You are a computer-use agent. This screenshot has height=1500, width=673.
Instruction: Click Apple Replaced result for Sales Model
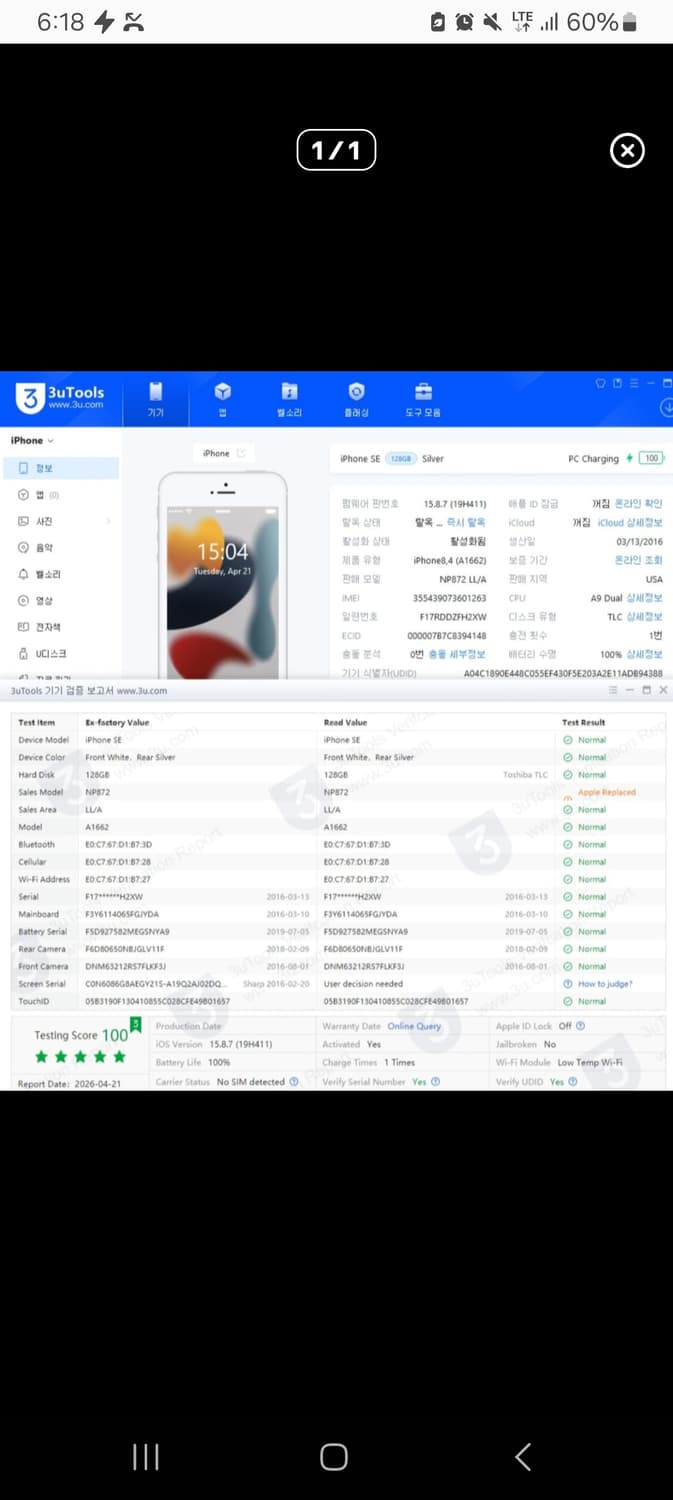pyautogui.click(x=606, y=792)
